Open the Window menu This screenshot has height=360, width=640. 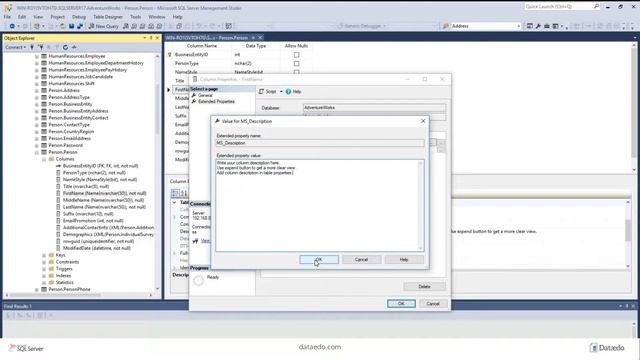(x=157, y=17)
